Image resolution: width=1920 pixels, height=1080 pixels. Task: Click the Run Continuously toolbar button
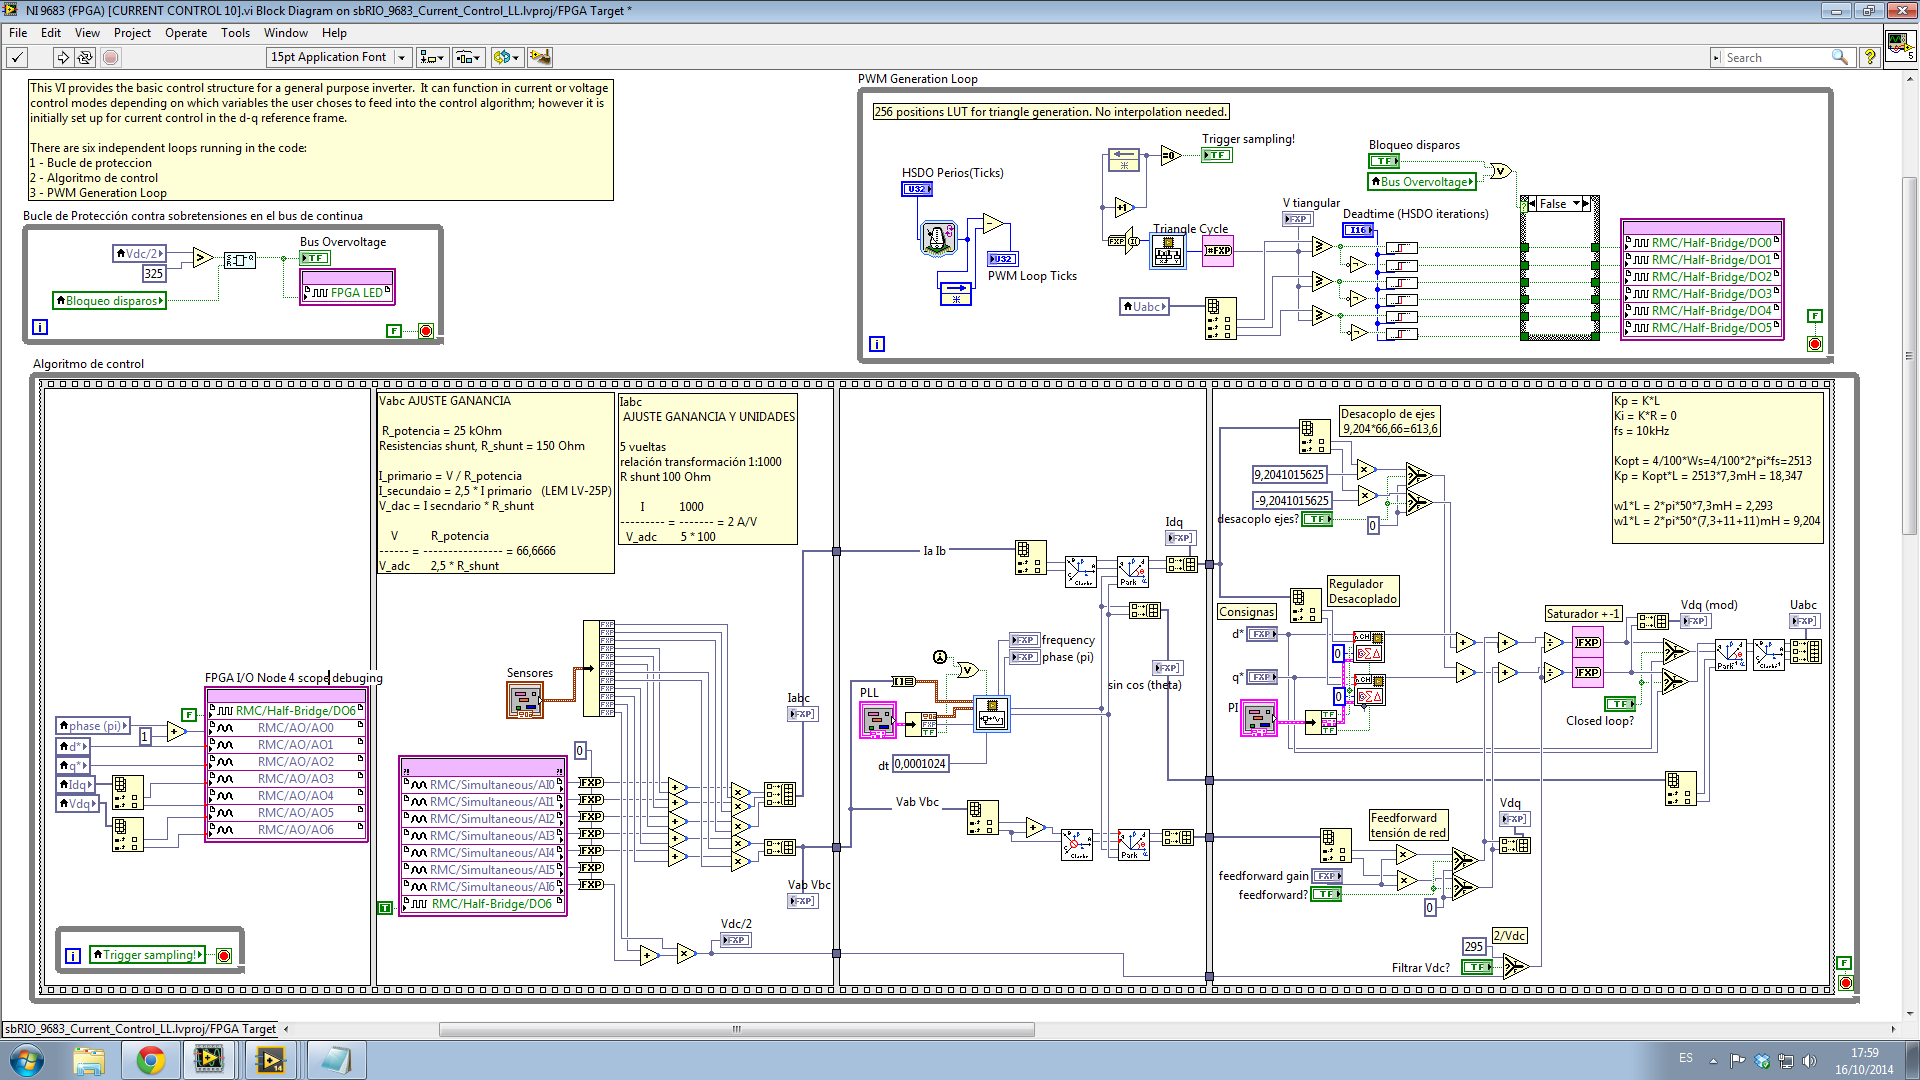[x=85, y=58]
